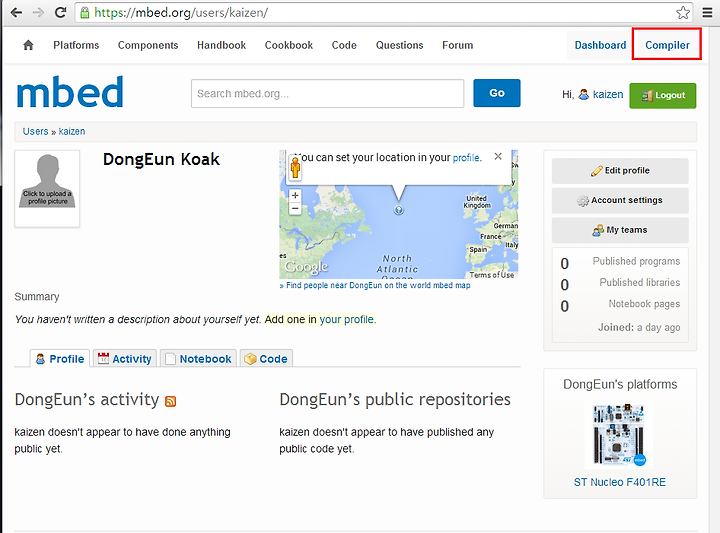Zoom in on the map
The width and height of the screenshot is (720, 533).
(295, 195)
